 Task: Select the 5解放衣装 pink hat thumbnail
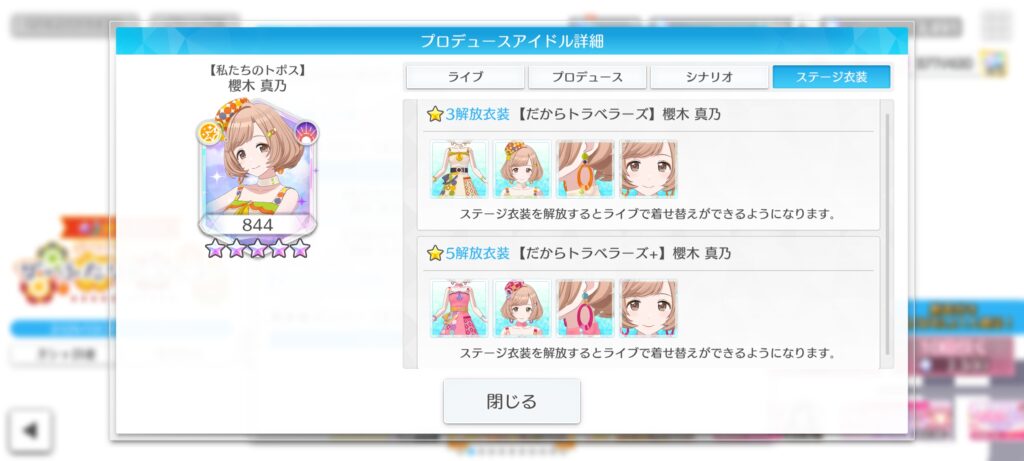(522, 308)
